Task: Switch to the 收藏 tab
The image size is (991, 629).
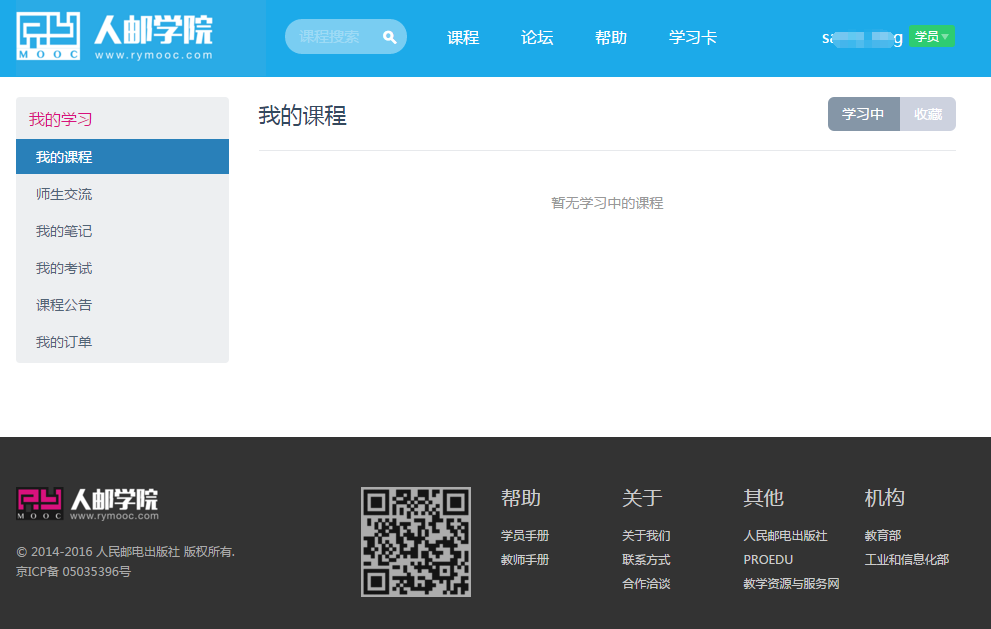Action: pos(927,113)
